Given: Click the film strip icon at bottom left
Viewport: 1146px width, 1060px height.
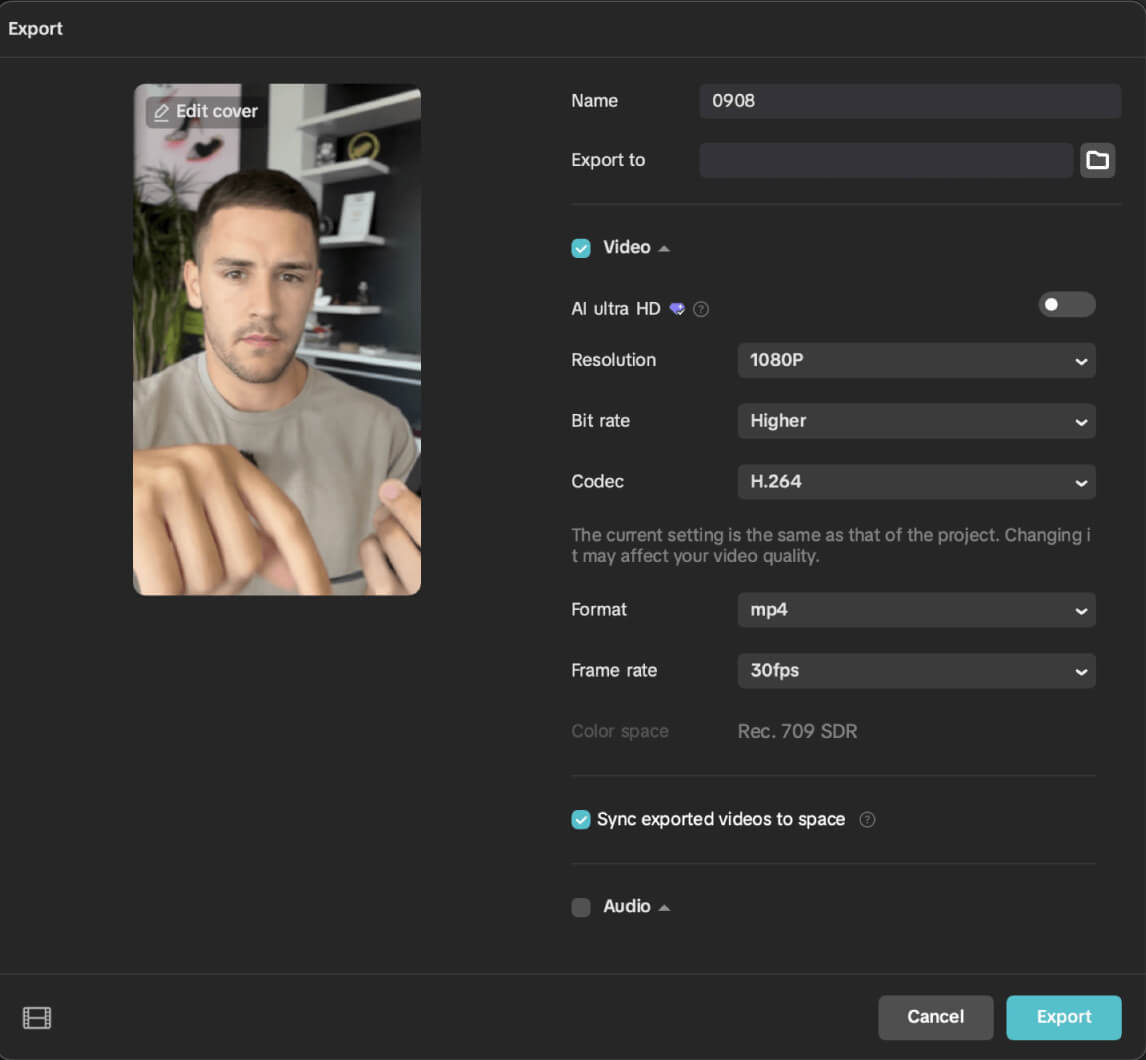Looking at the screenshot, I should click(x=37, y=1018).
